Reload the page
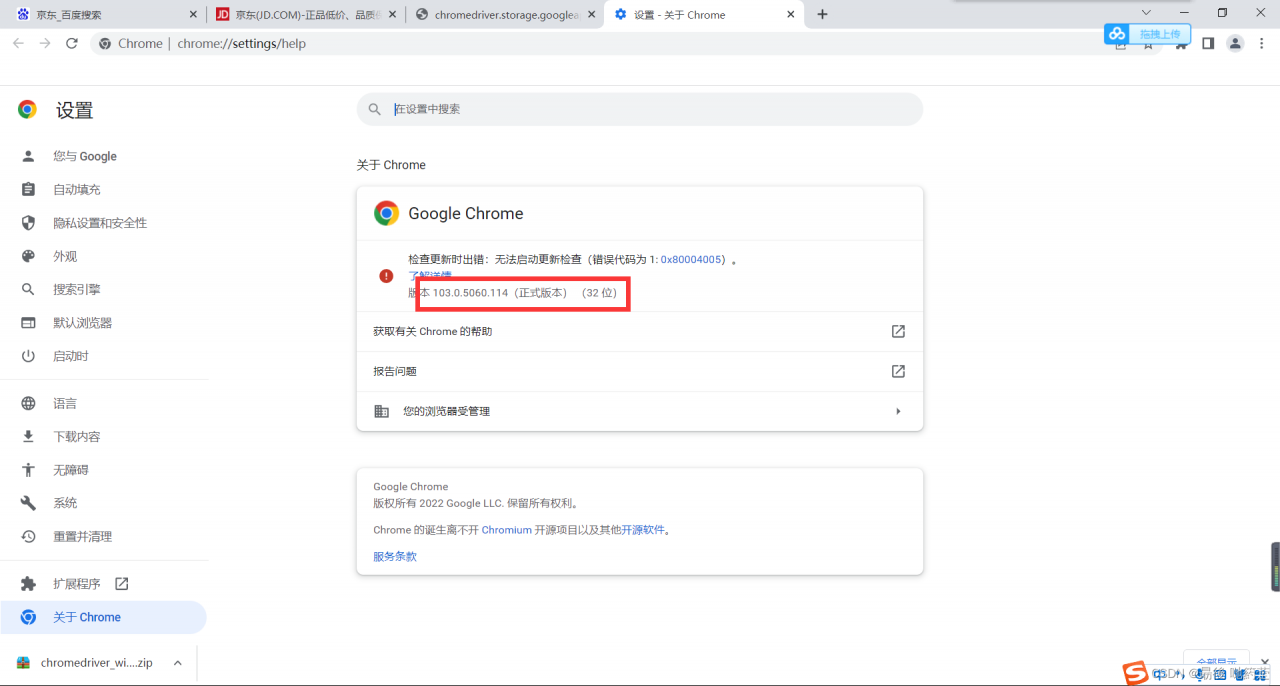This screenshot has height=686, width=1280. (72, 43)
